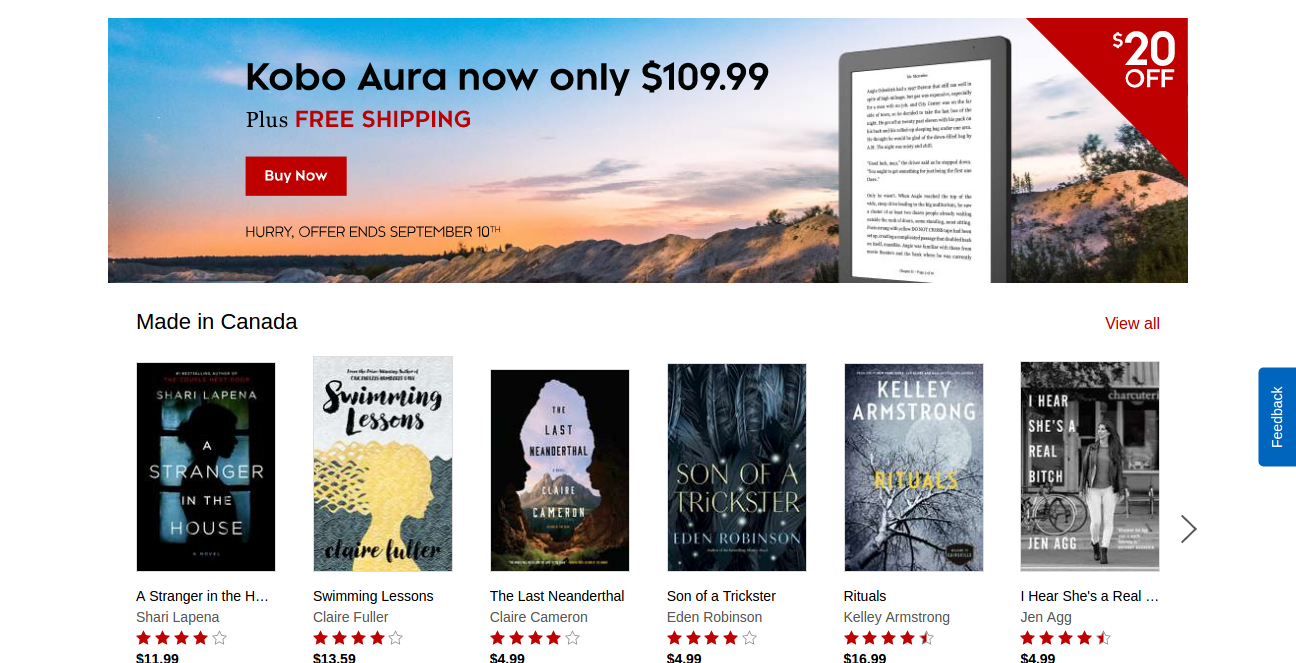Select I Hear She's a Real Bitch cover
The height and width of the screenshot is (663, 1296).
[1090, 467]
